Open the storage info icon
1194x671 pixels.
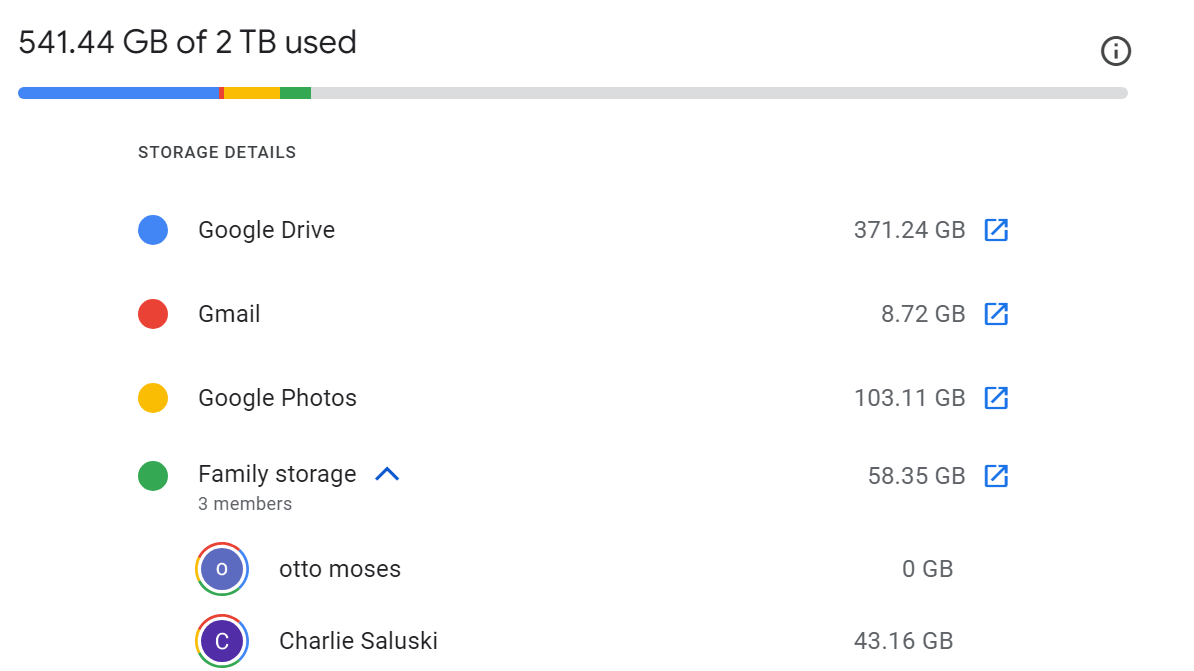coord(1116,51)
